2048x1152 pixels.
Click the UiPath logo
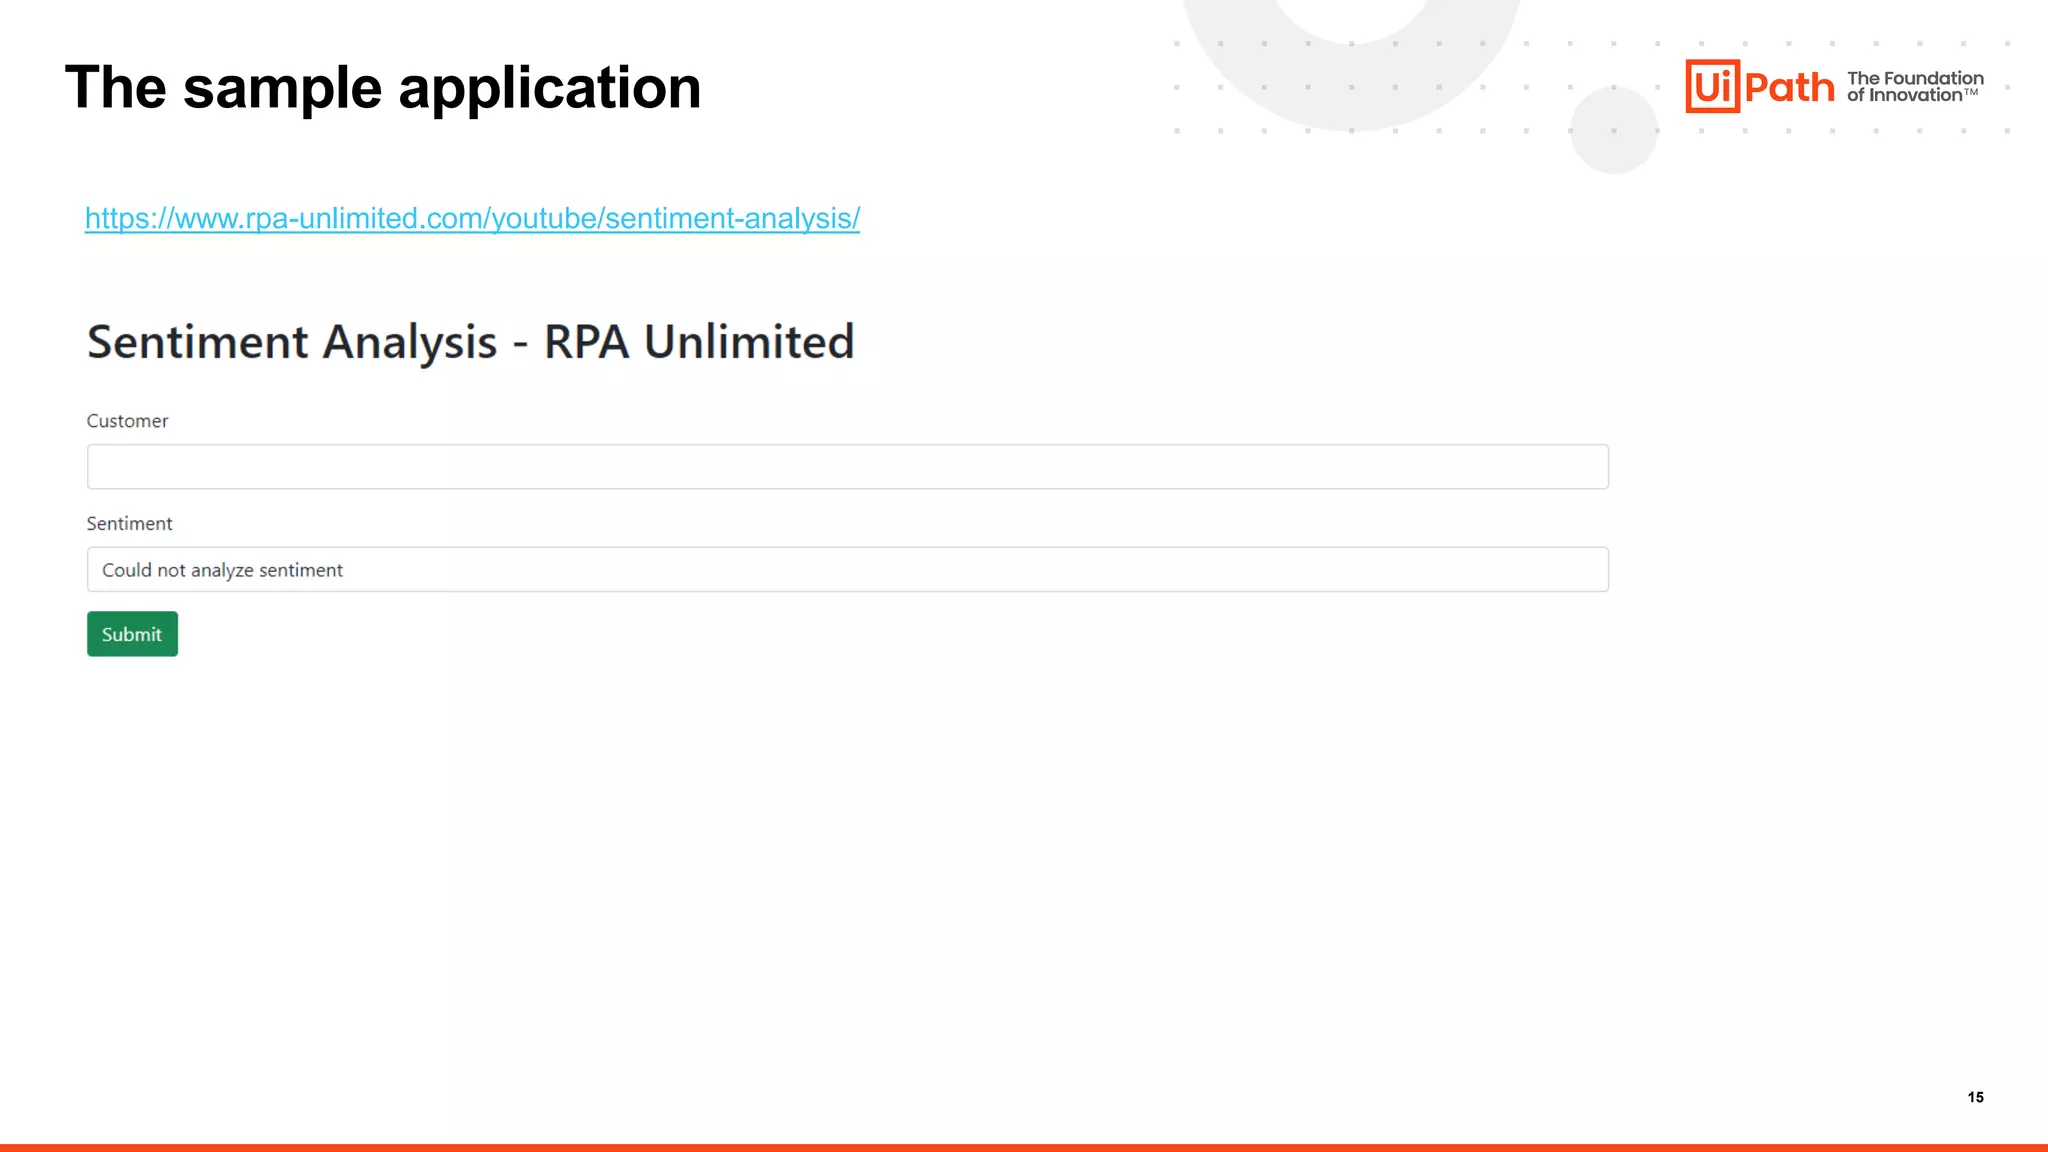click(1759, 86)
